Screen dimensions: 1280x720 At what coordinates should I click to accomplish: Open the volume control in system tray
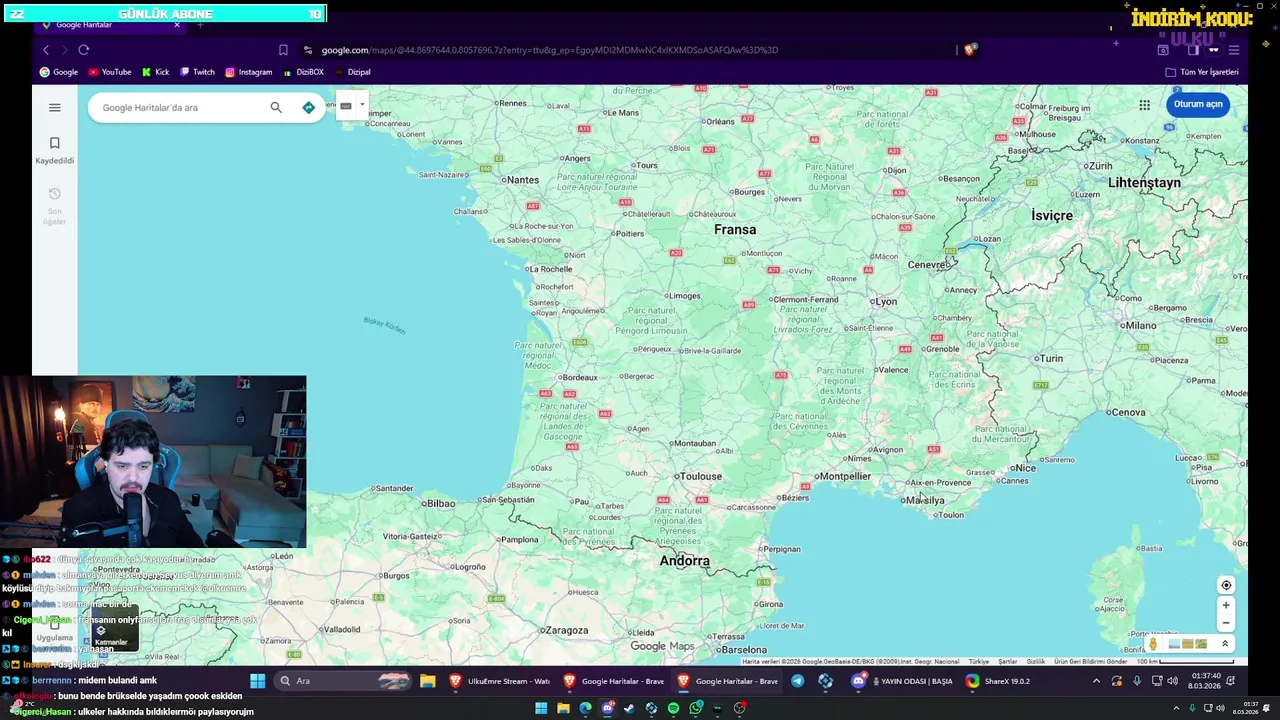tap(1172, 681)
